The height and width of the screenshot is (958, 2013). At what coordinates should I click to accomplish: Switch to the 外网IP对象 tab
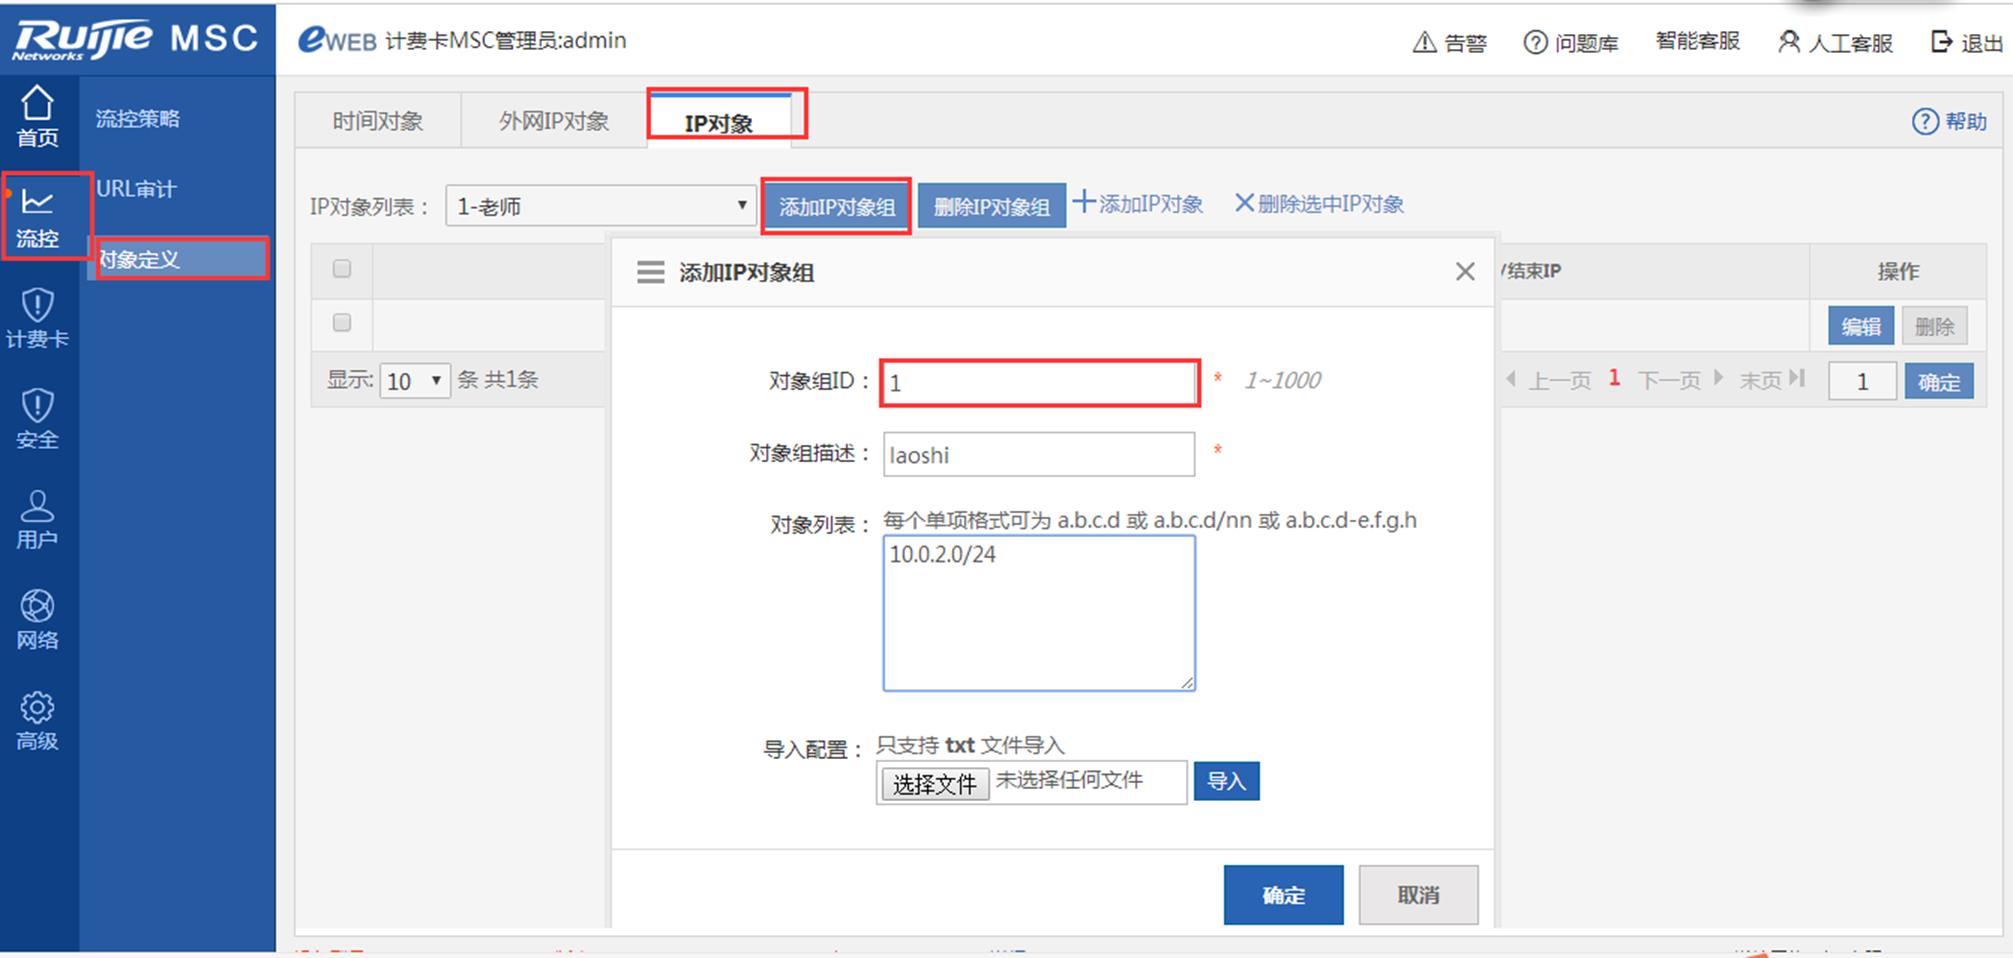[x=553, y=122]
